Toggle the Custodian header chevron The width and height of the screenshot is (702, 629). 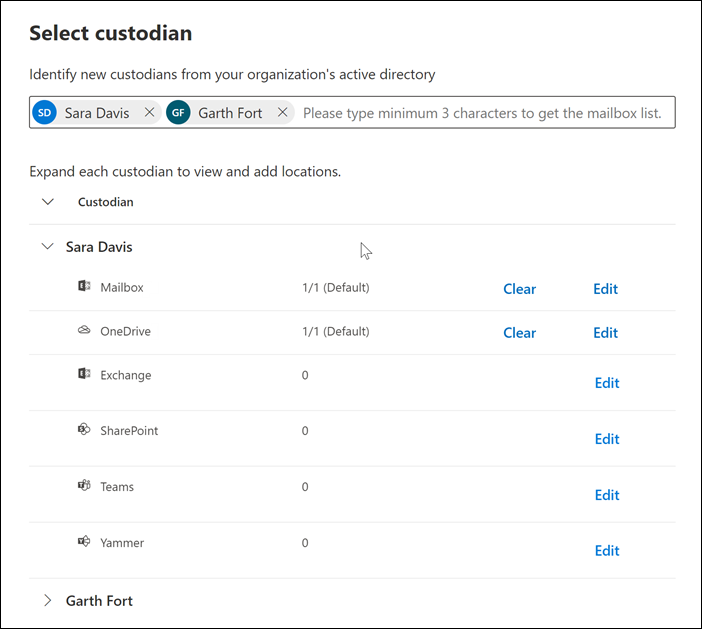point(47,201)
